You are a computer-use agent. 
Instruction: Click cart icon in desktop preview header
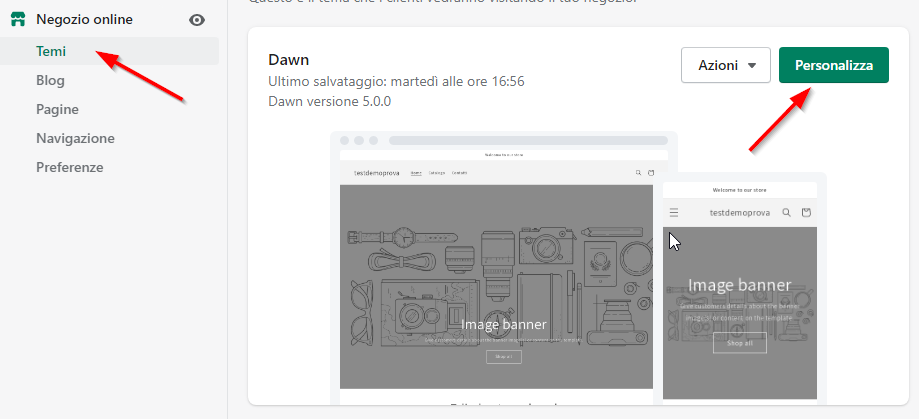pos(651,173)
